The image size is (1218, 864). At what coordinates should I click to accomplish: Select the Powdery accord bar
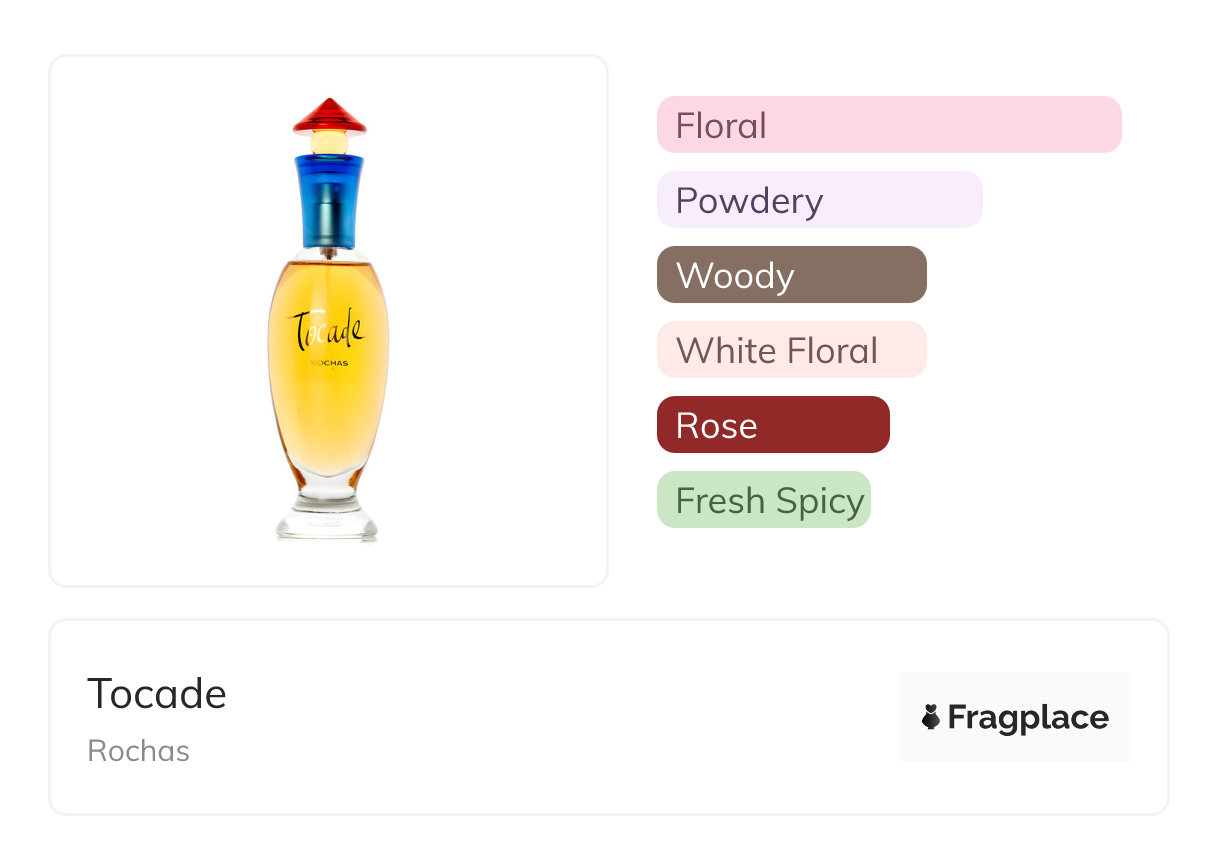coord(819,200)
